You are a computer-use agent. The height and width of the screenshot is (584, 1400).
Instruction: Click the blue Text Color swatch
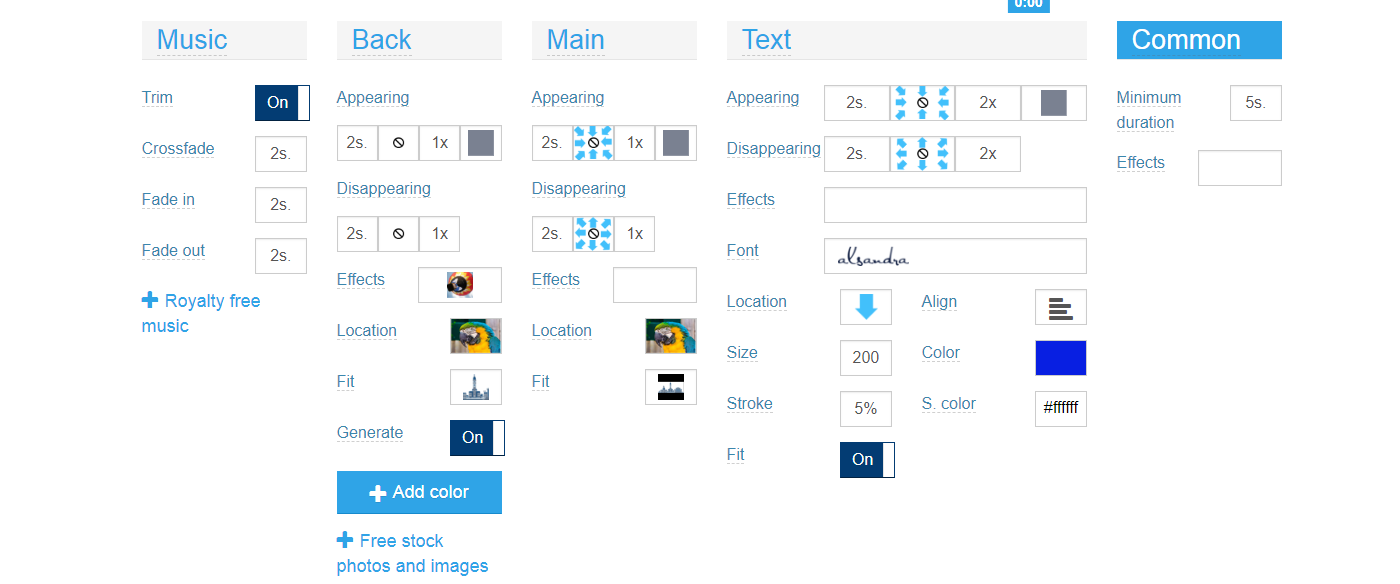(x=1060, y=358)
